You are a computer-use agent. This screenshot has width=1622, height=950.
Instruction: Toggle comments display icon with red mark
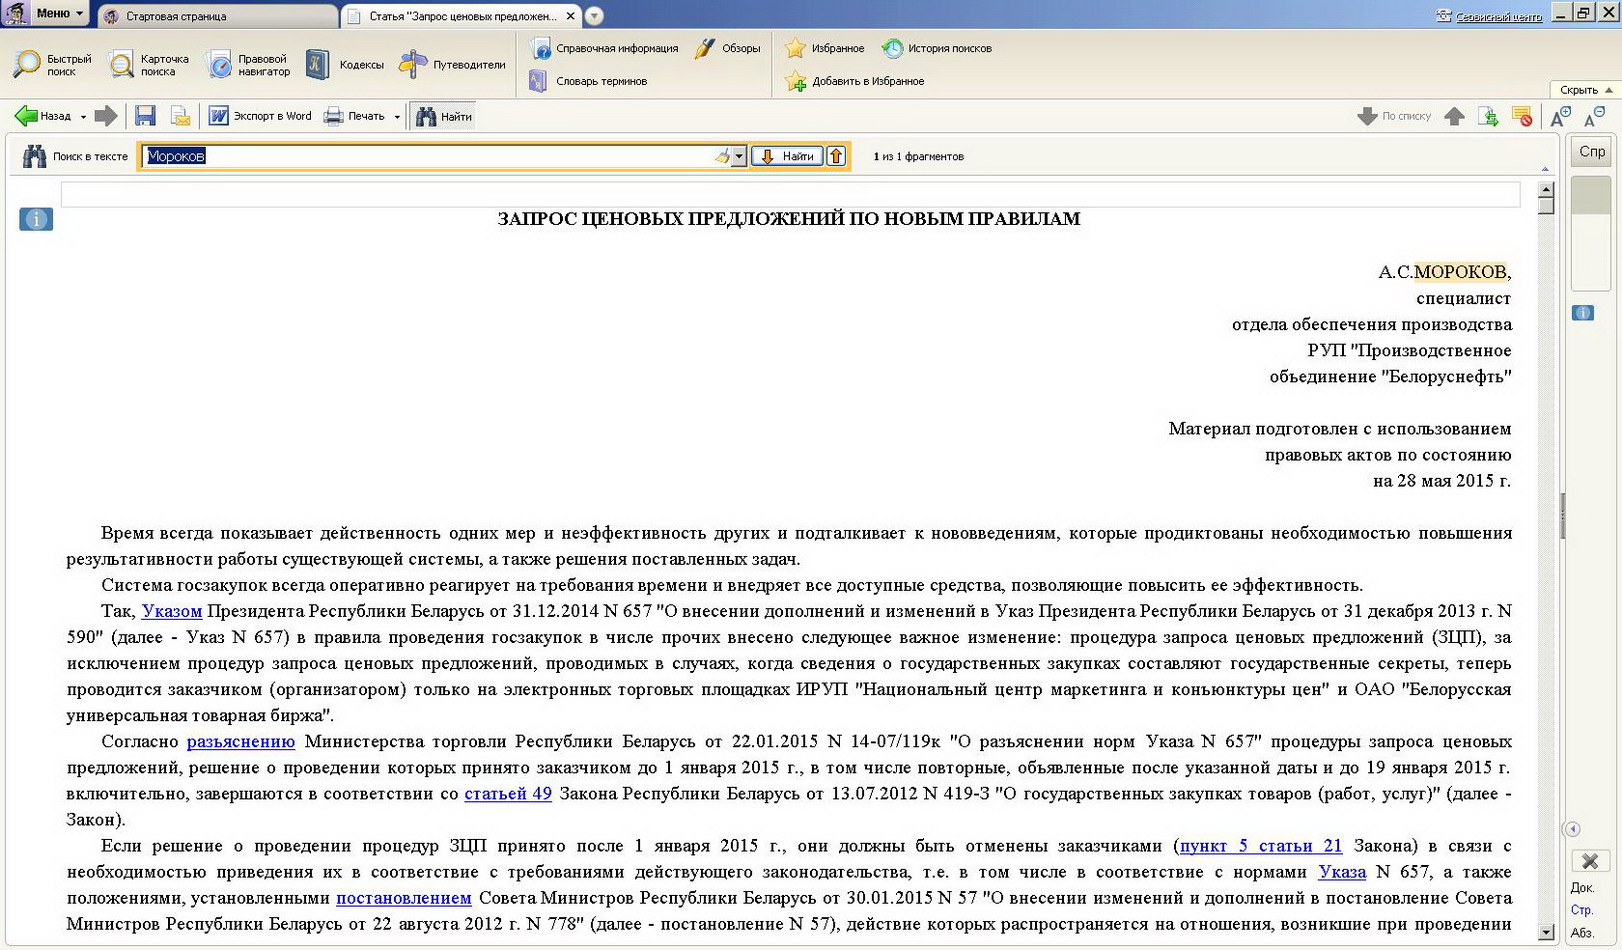pos(1522,117)
